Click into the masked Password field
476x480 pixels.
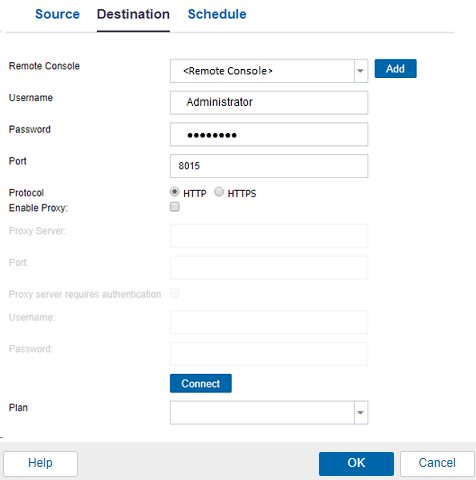(269, 134)
